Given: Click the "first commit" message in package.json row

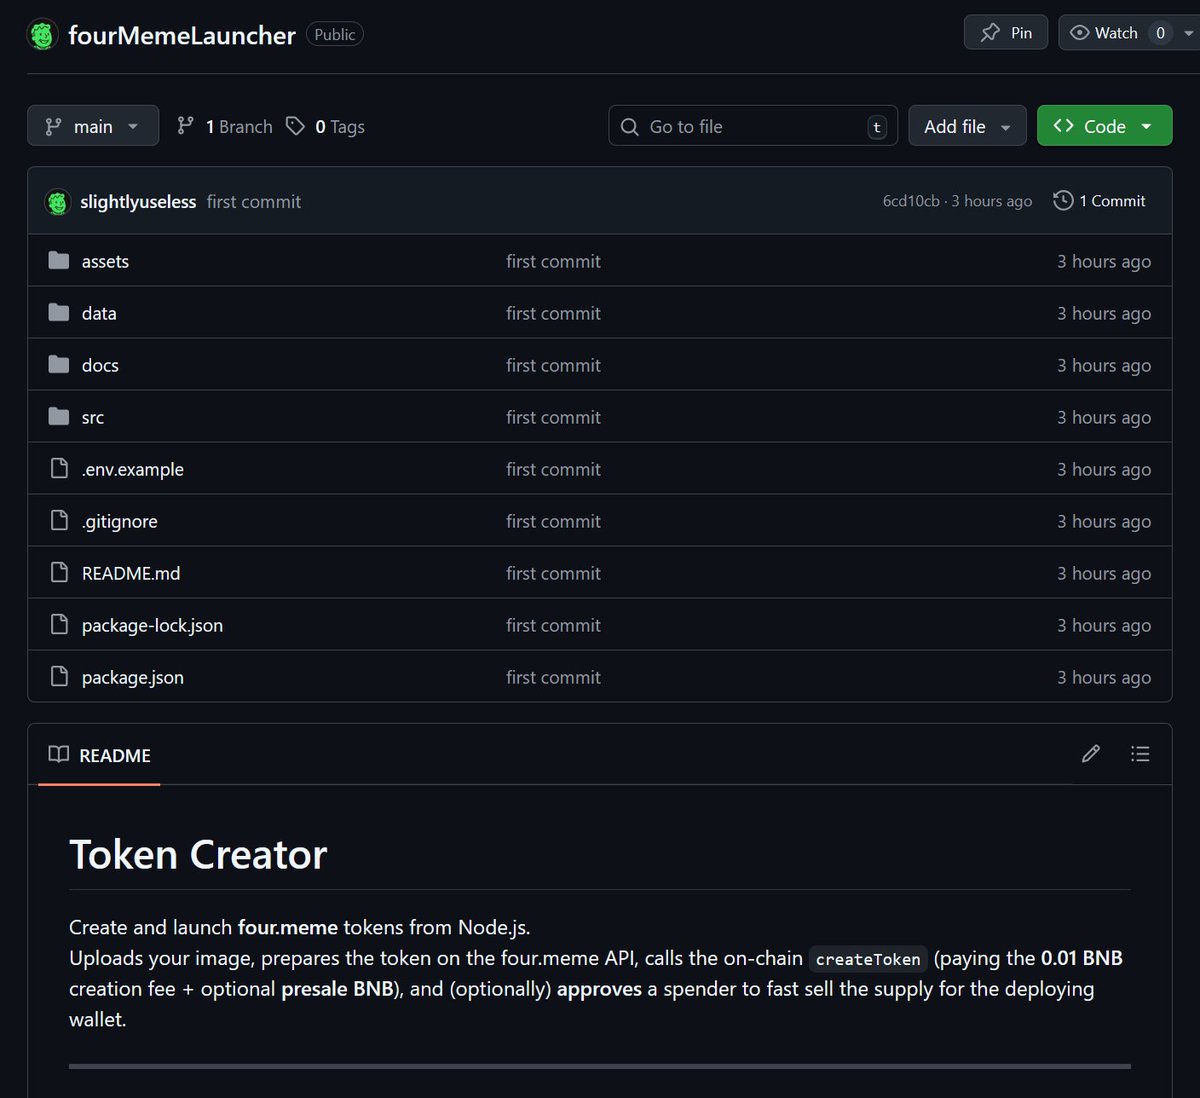Looking at the screenshot, I should (x=553, y=677).
